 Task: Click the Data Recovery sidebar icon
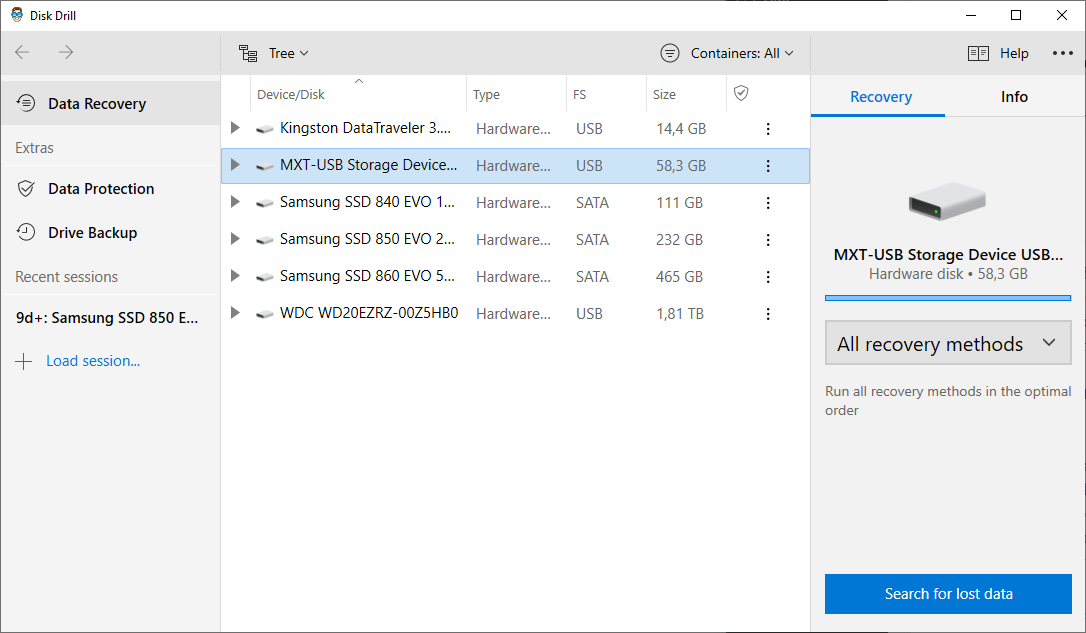click(26, 103)
